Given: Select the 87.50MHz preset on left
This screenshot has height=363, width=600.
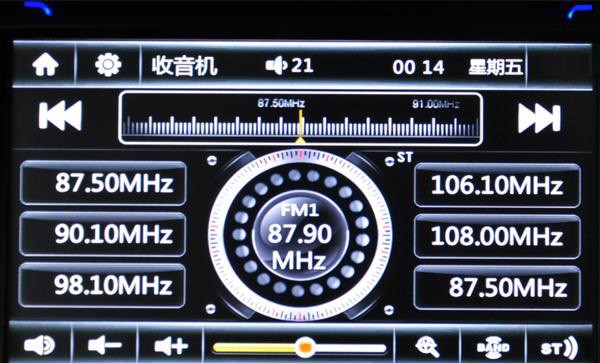Looking at the screenshot, I should (103, 183).
